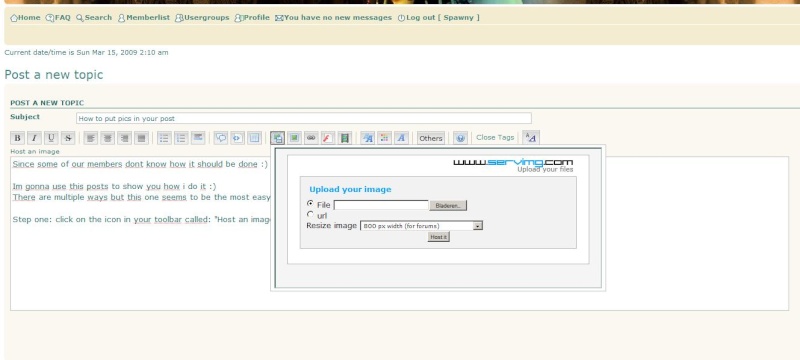
Task: Click 'Upload your image' heading text
Action: [350, 189]
